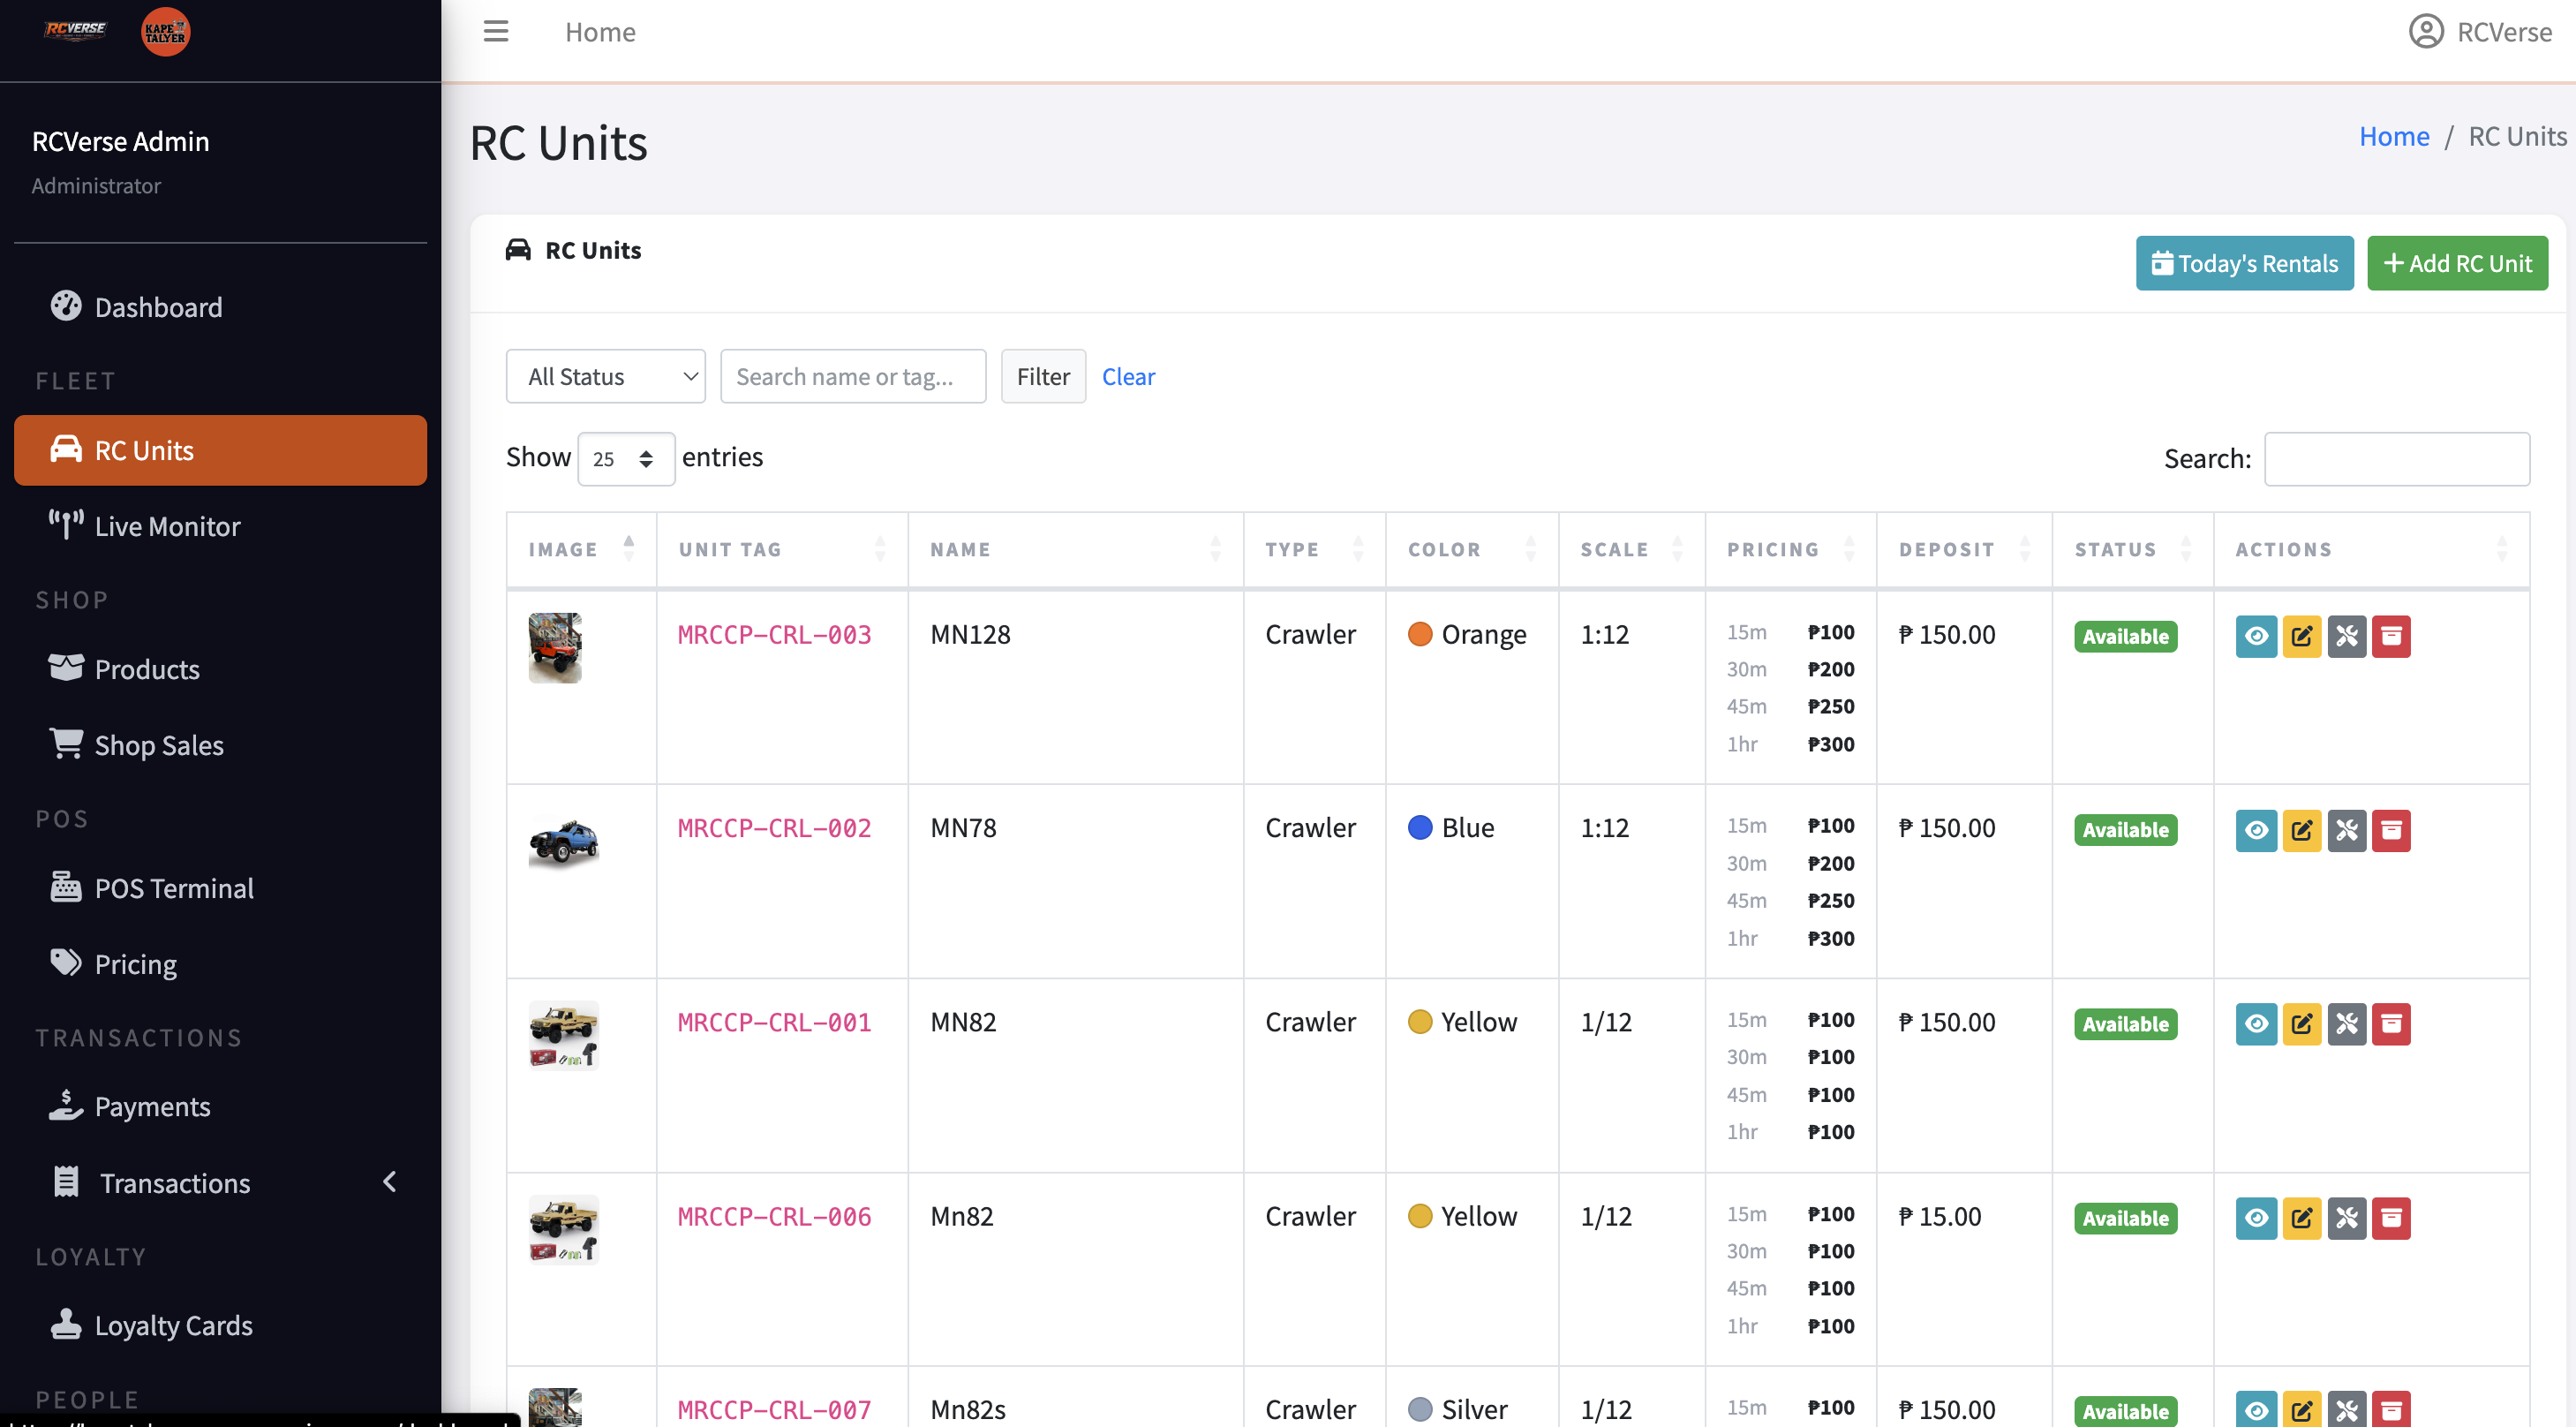Open maintenance tools for MRCCP-CRL-001
This screenshot has height=1427, width=2576.
(x=2346, y=1024)
